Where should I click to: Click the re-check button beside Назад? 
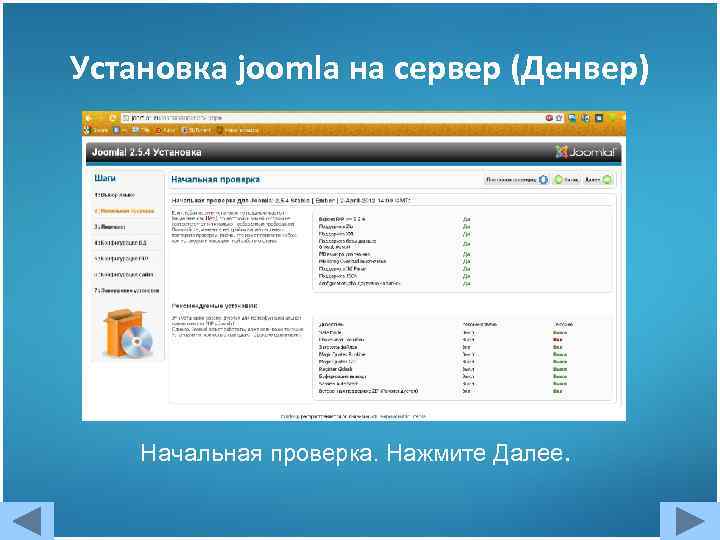coord(516,180)
